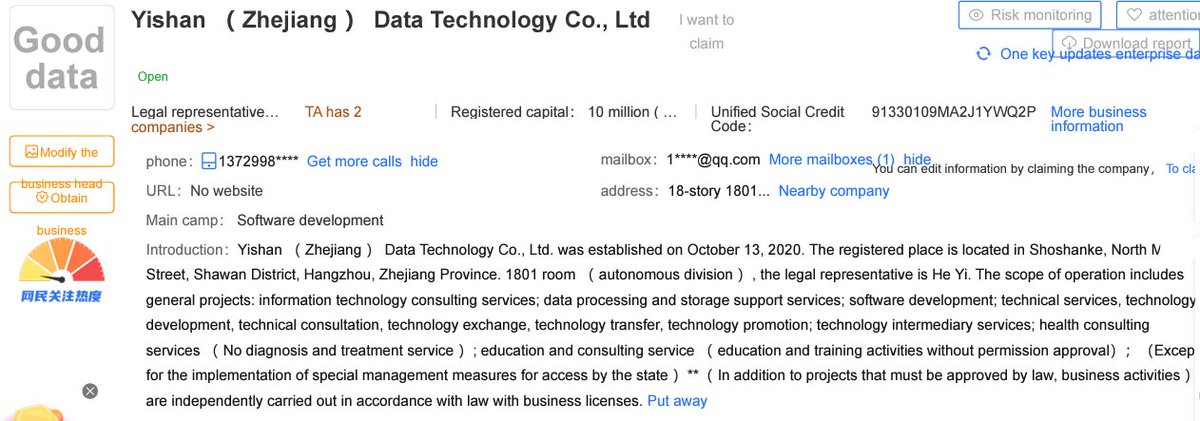This screenshot has width=1200, height=421.
Task: Collapse introduction with Put away
Action: coord(677,400)
